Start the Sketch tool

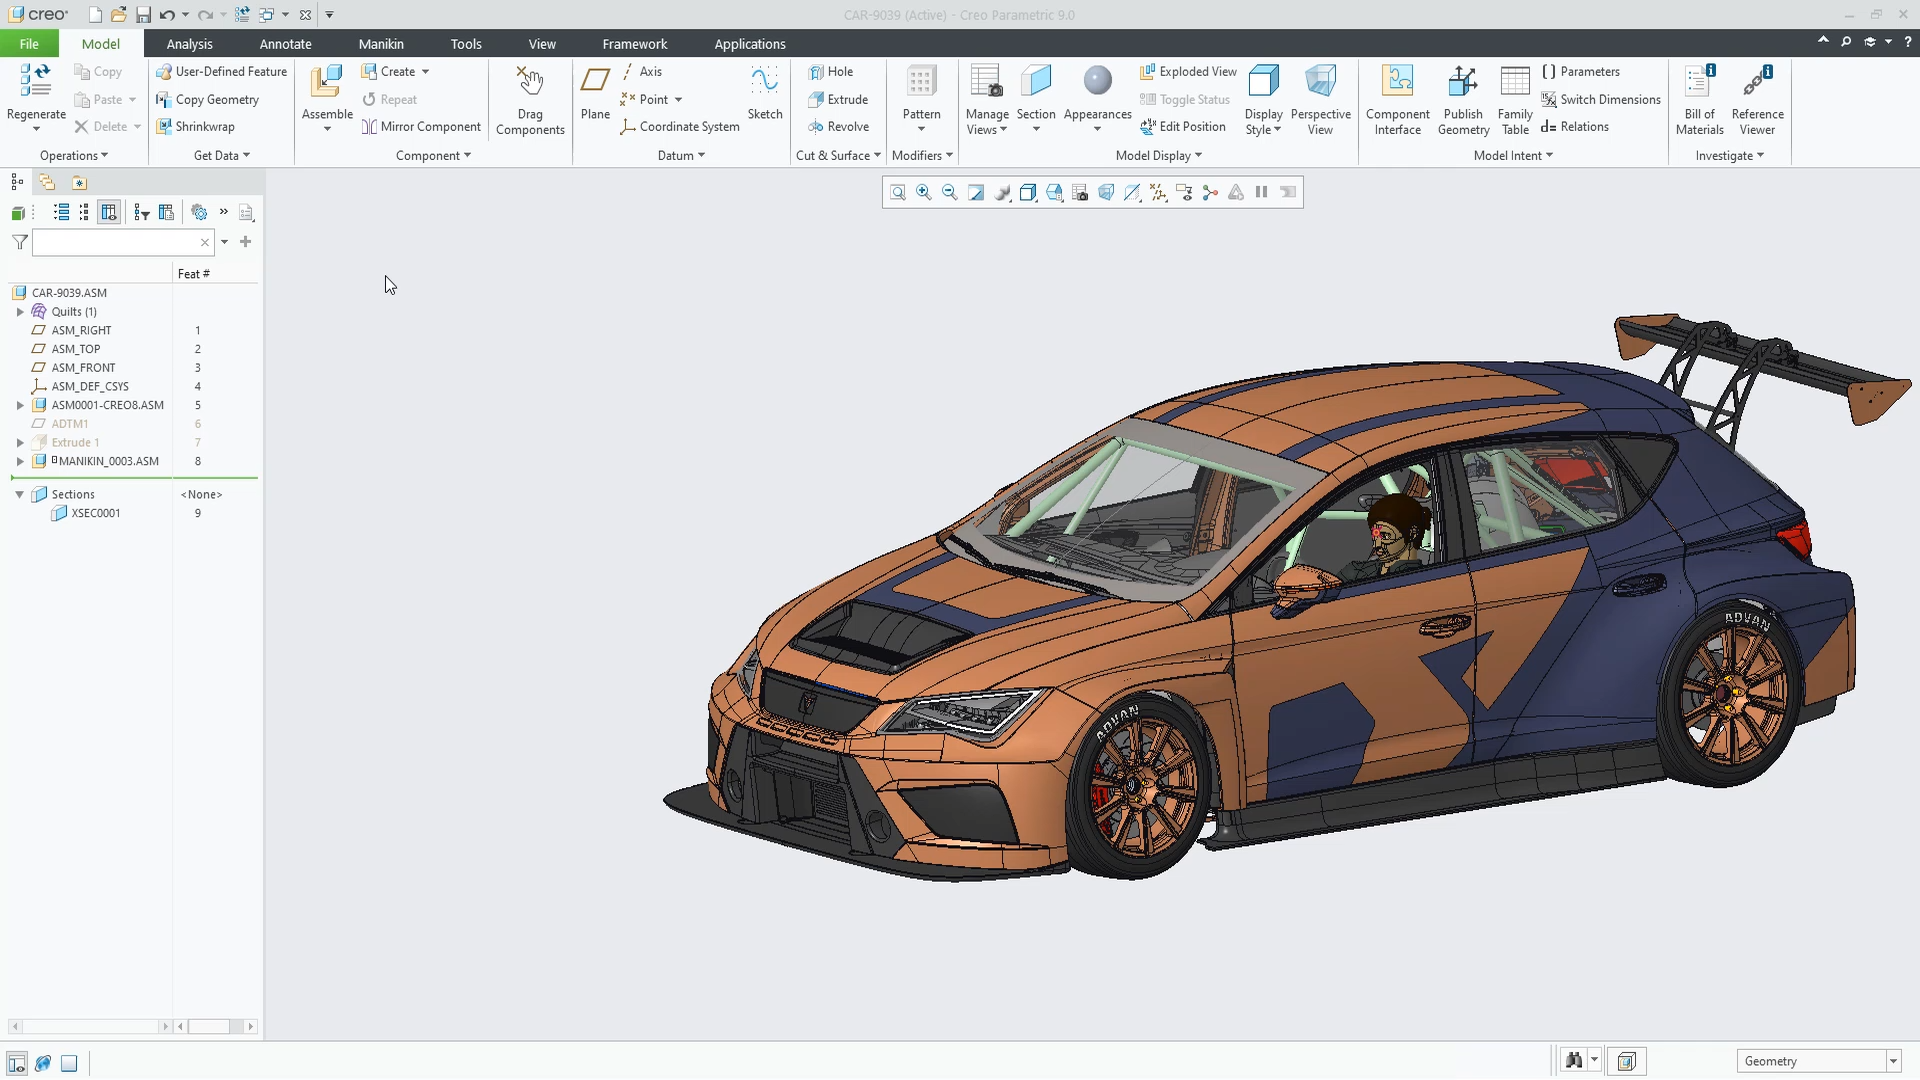click(765, 93)
